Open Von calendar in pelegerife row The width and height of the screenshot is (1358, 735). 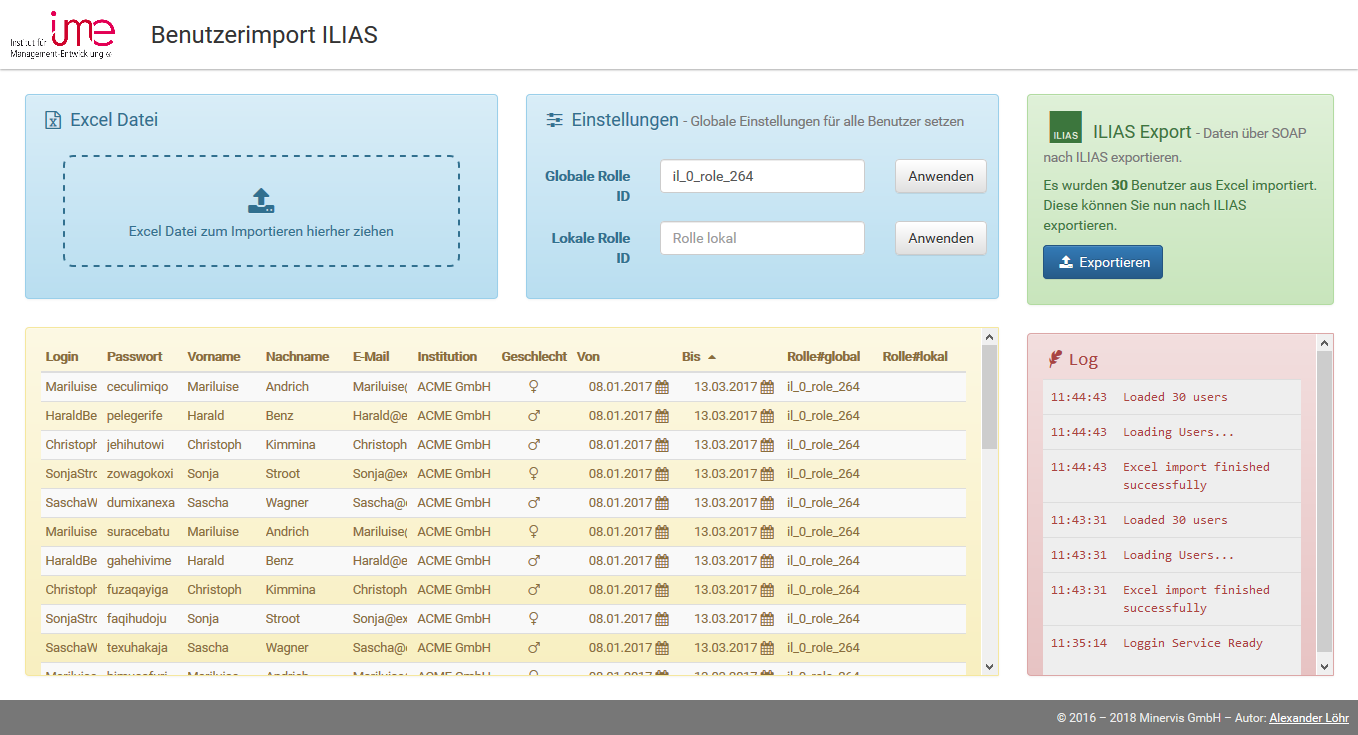662,416
